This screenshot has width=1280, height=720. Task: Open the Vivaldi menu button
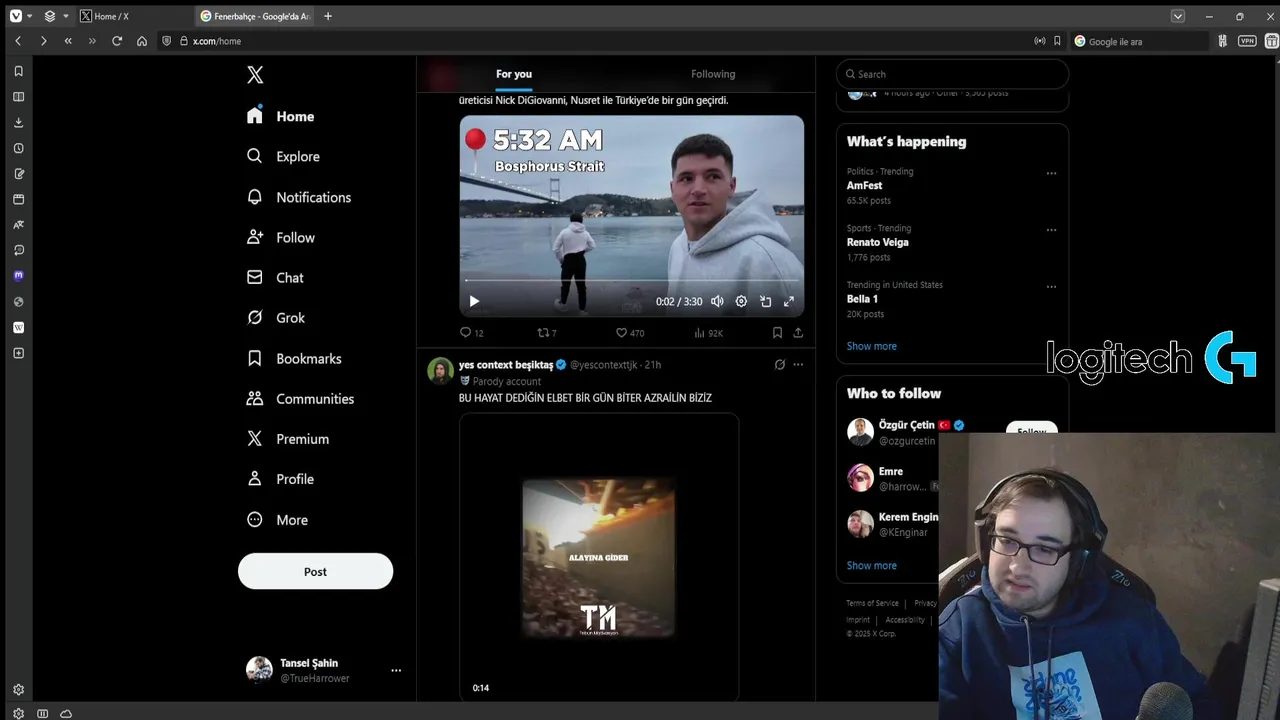15,16
